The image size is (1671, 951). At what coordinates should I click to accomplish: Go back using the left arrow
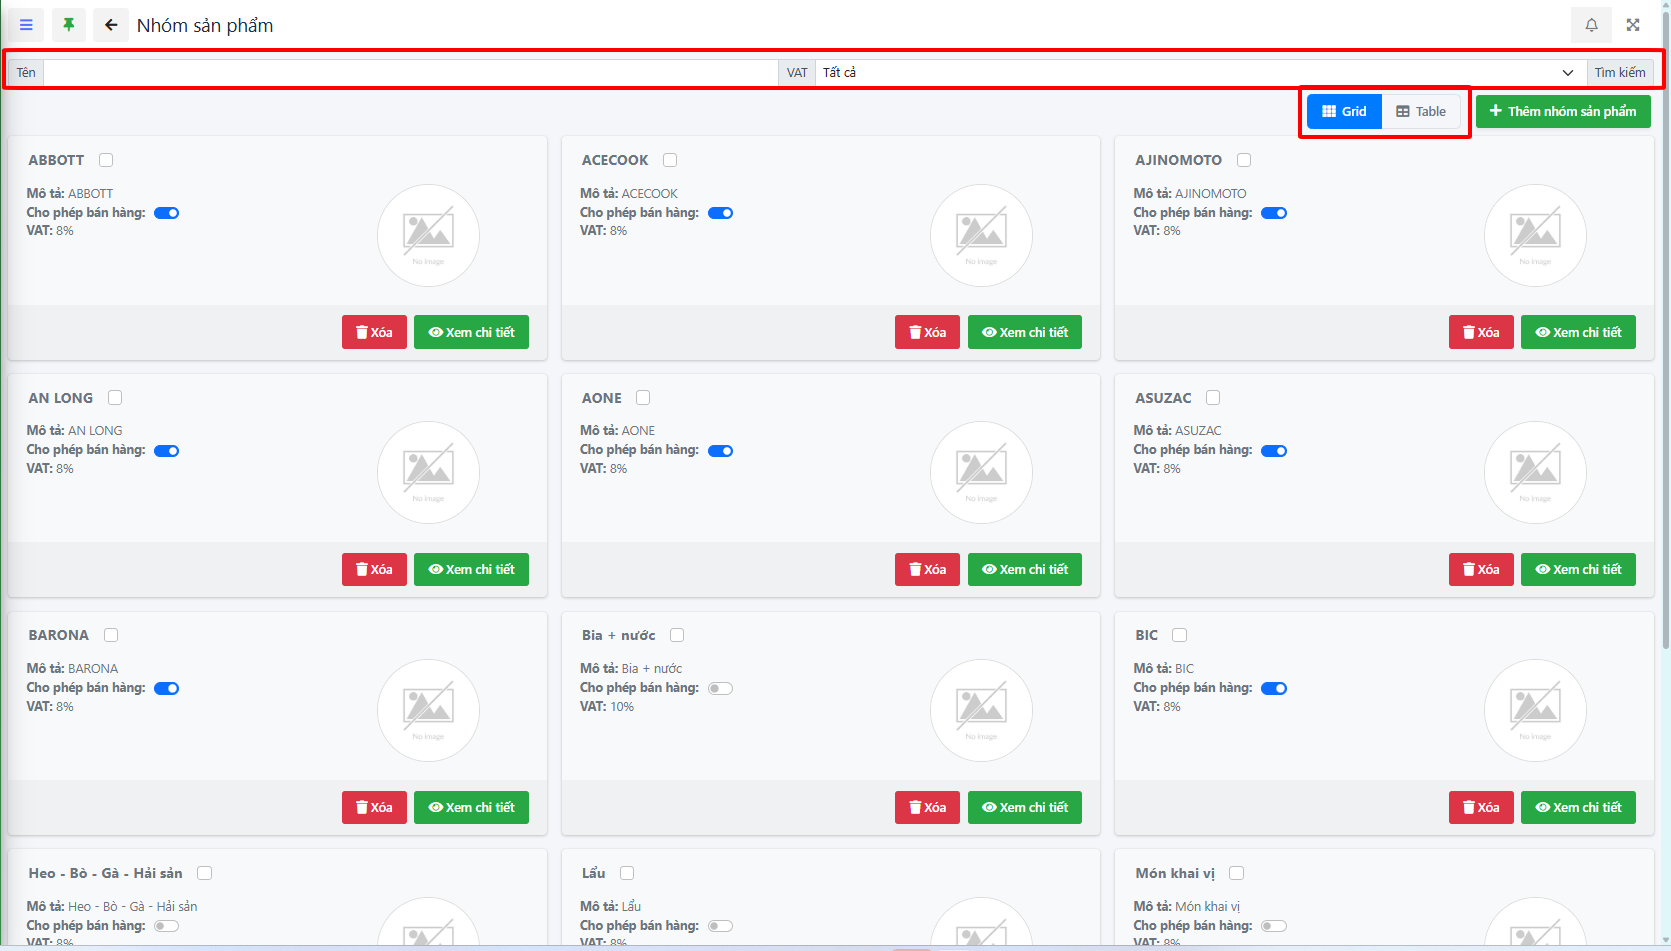111,25
